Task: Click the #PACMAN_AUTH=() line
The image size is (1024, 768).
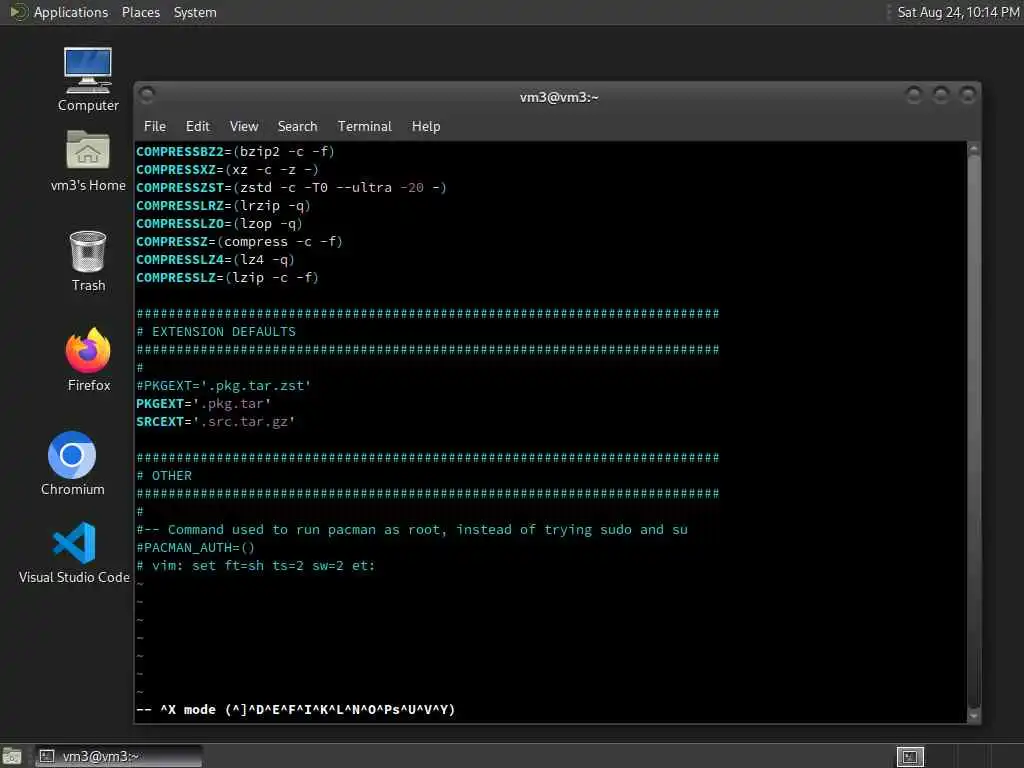Action: pos(195,548)
